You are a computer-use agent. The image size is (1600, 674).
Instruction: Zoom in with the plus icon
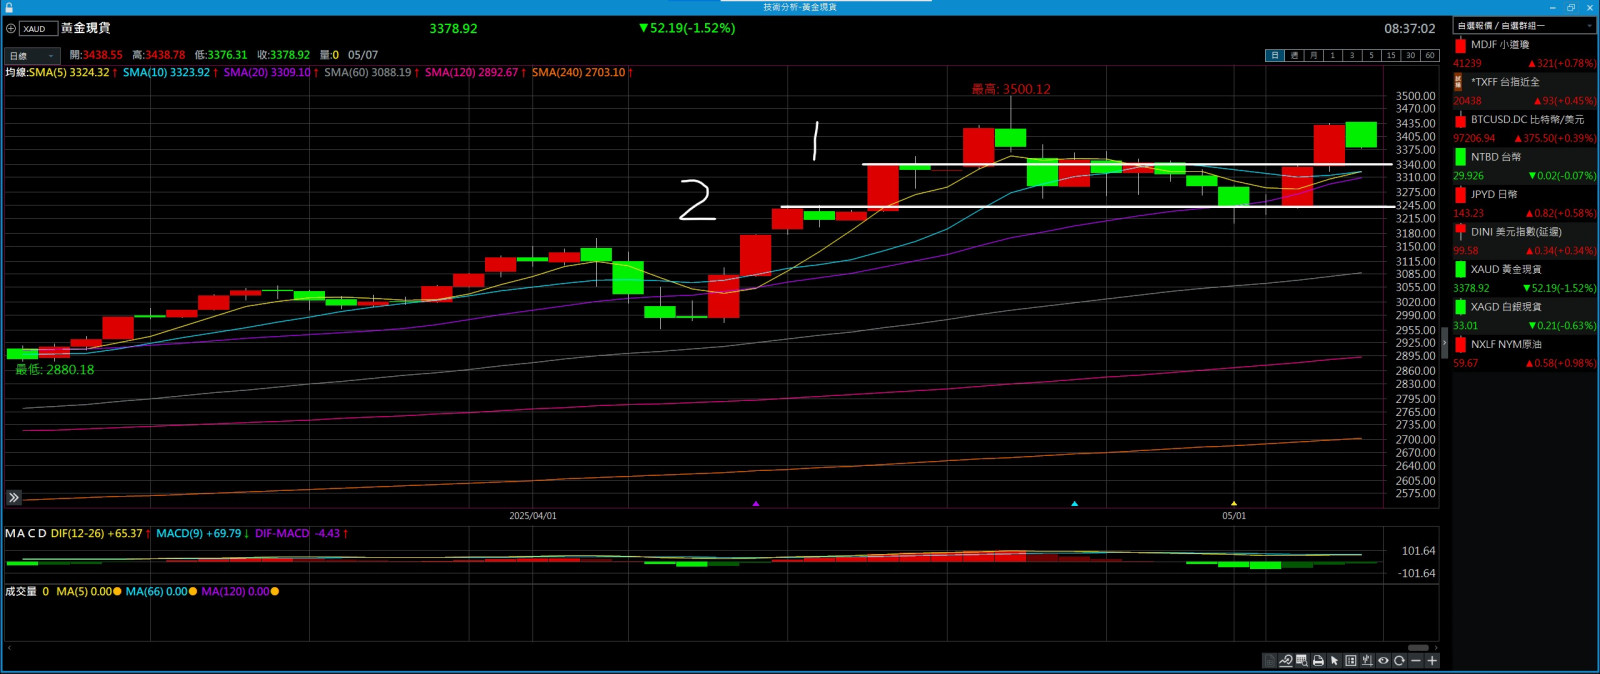pos(1432,661)
